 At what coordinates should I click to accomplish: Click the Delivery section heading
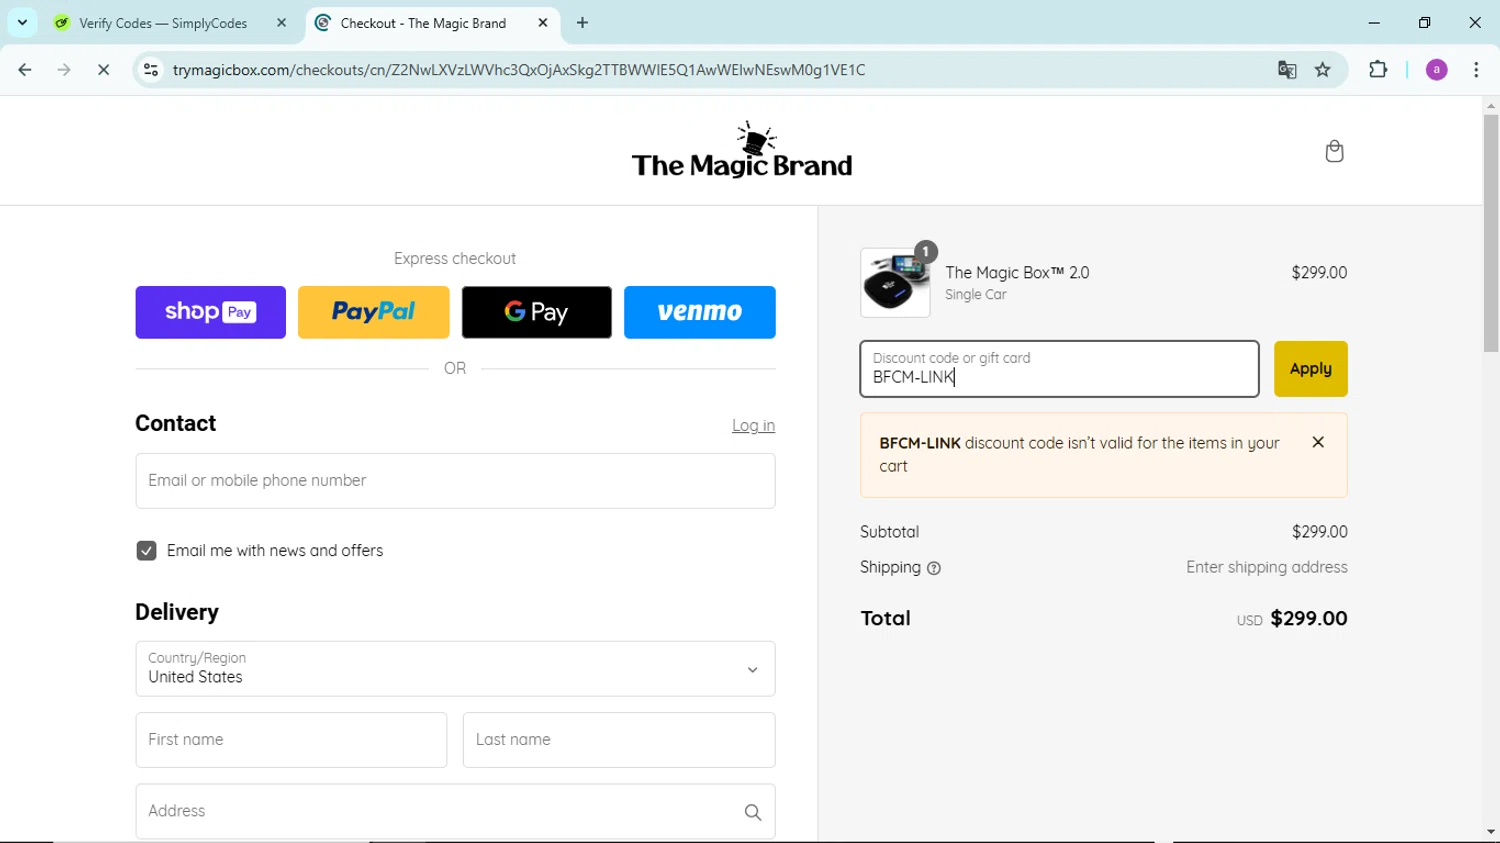[x=177, y=612]
